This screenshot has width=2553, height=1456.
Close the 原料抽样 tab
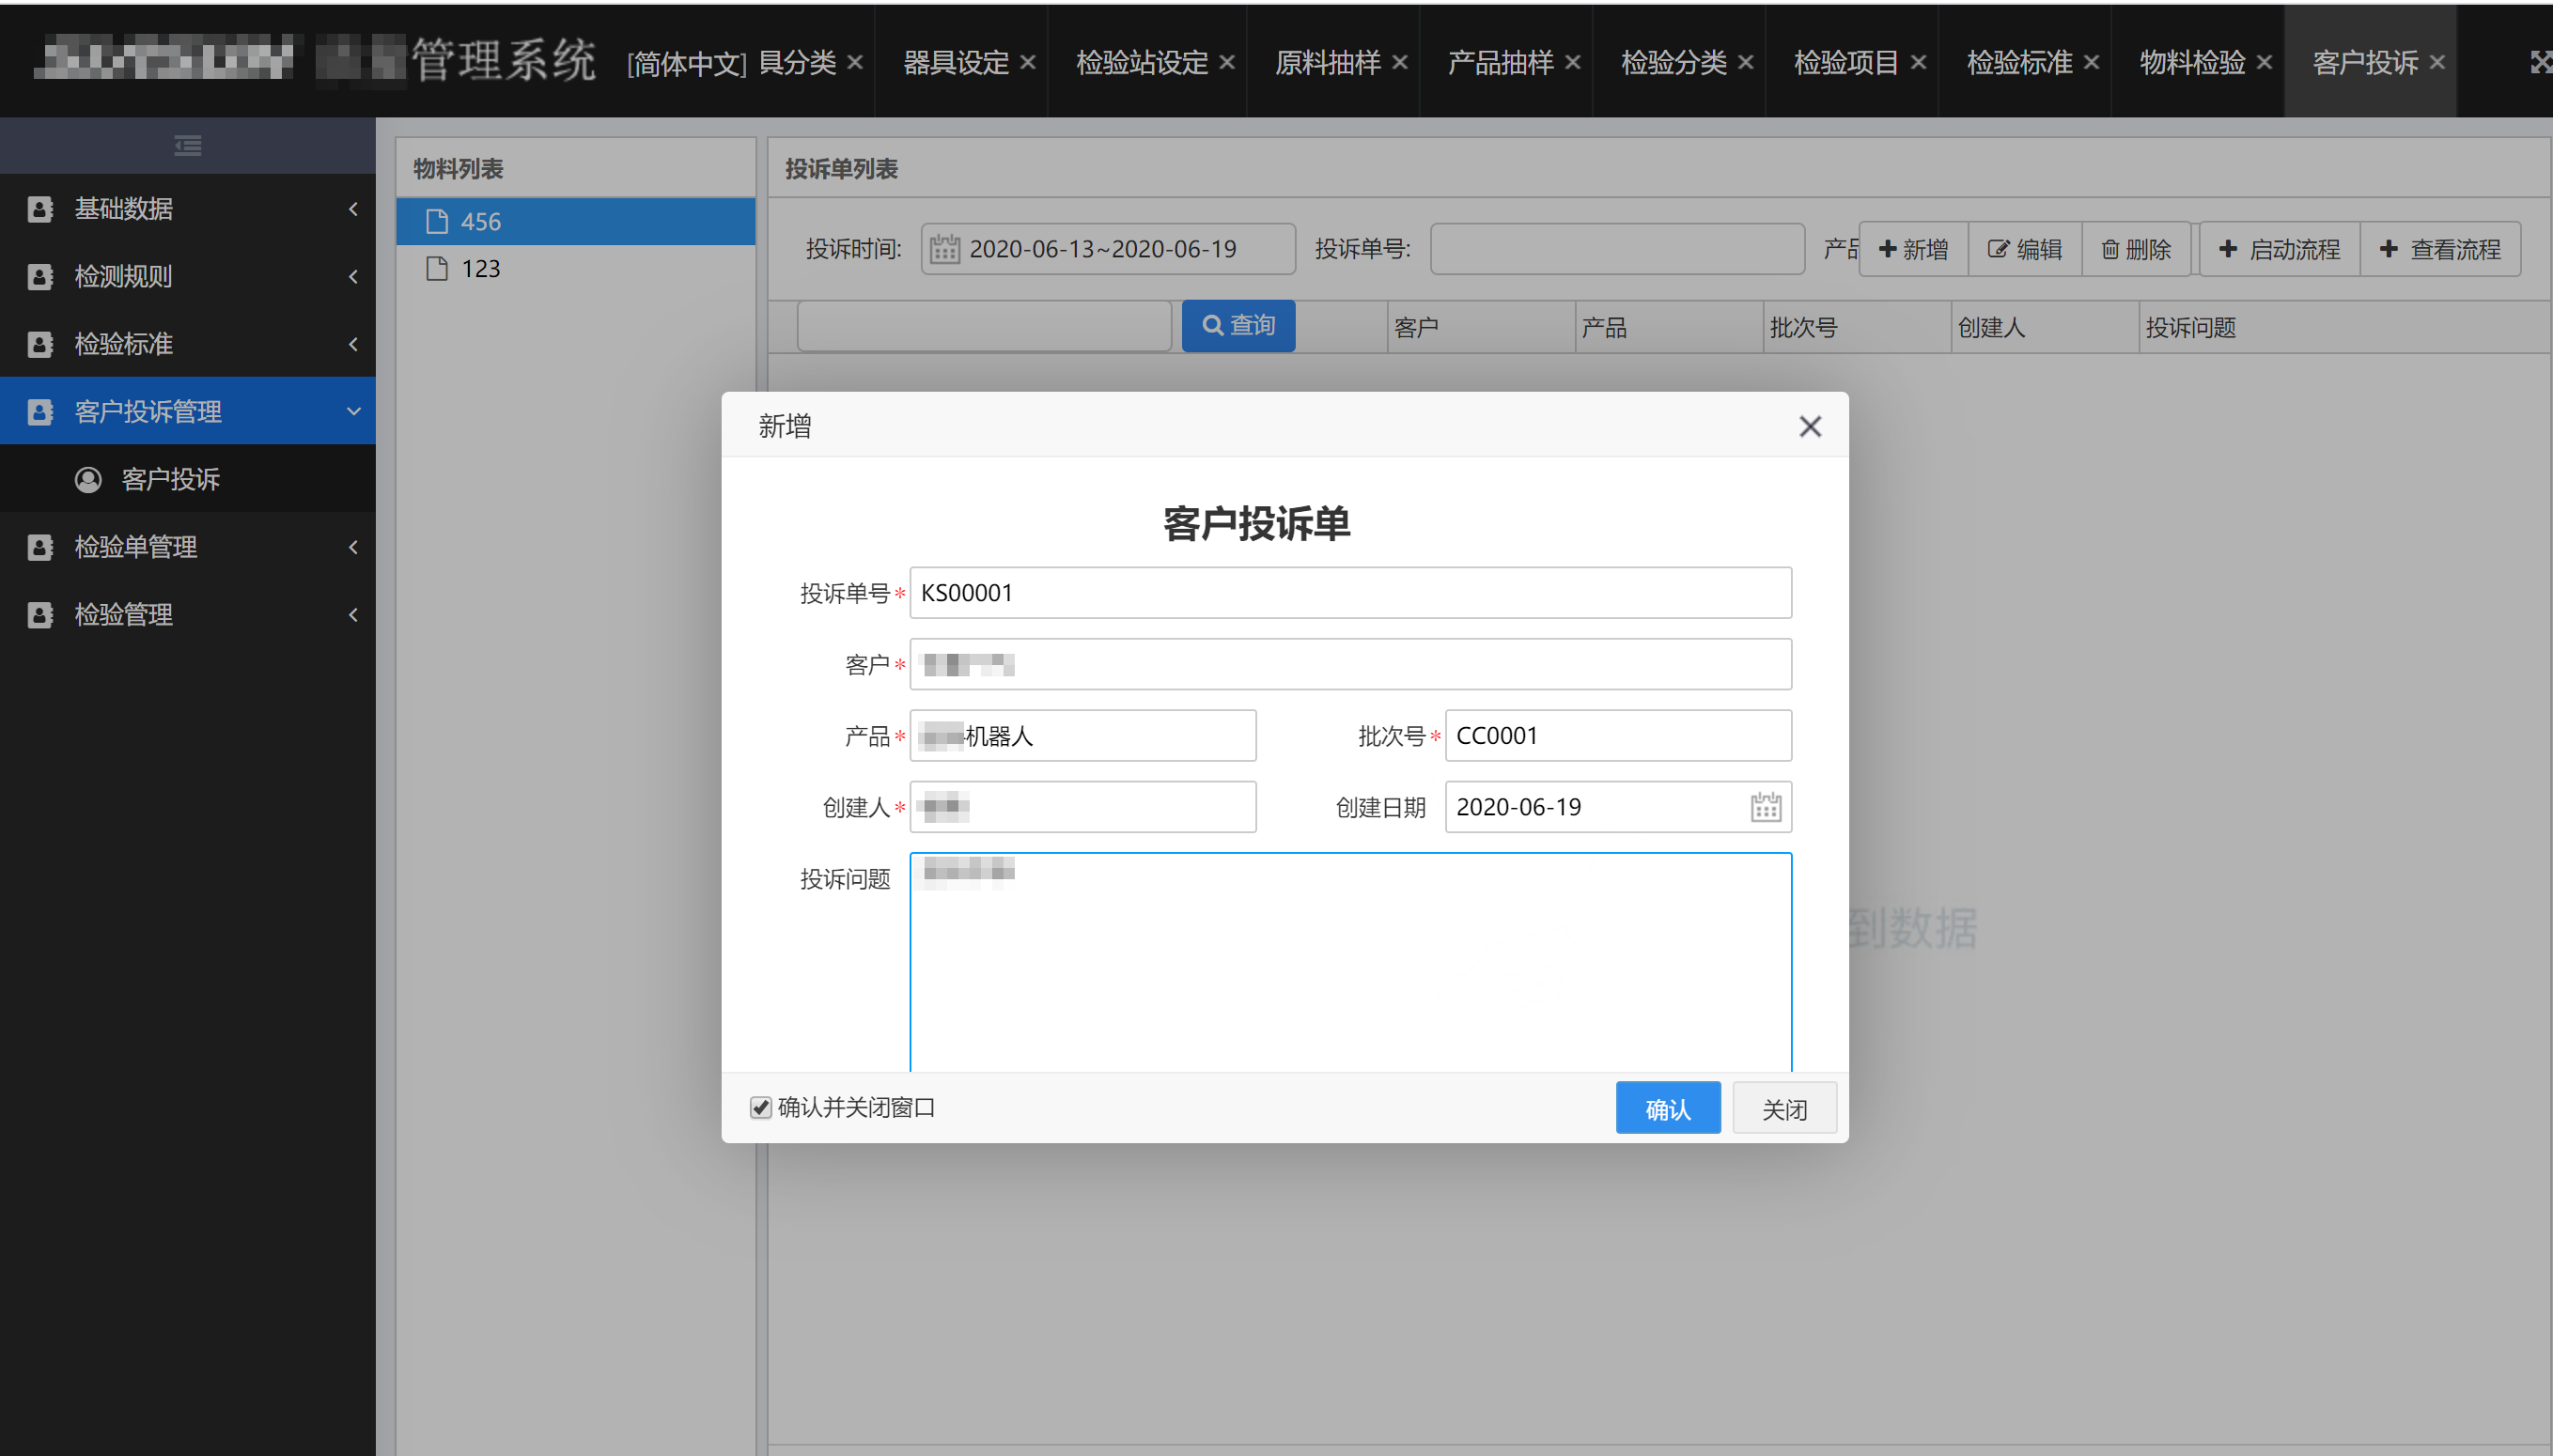coord(1400,62)
